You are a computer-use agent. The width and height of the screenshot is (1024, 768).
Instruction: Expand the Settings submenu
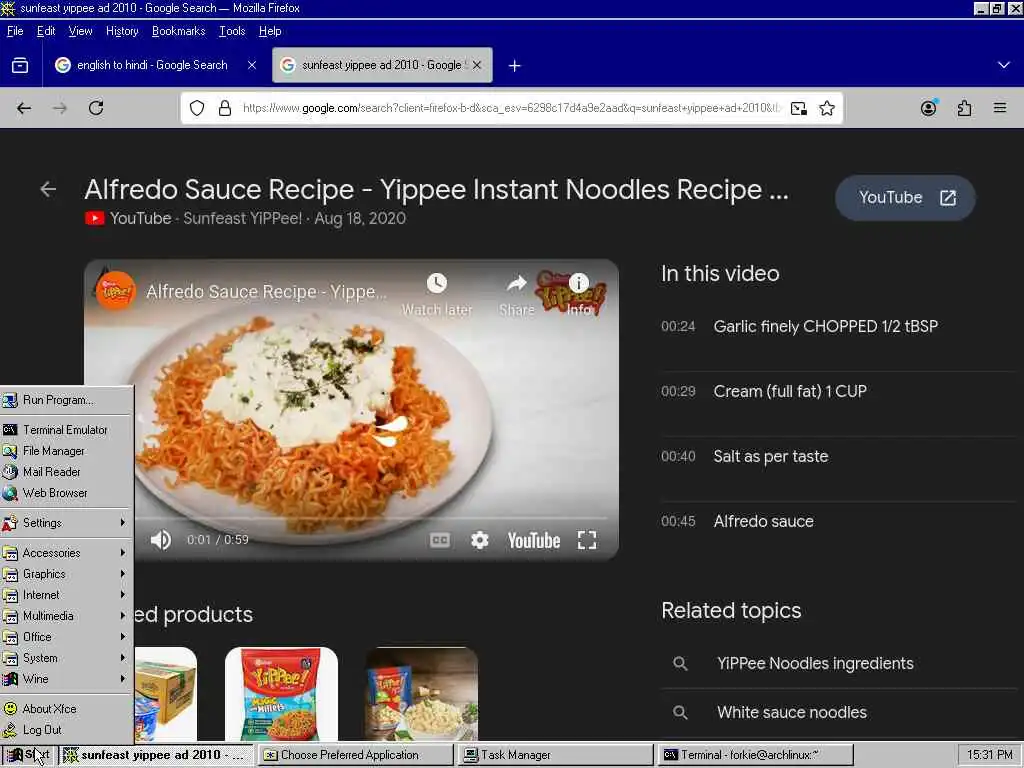click(x=67, y=522)
